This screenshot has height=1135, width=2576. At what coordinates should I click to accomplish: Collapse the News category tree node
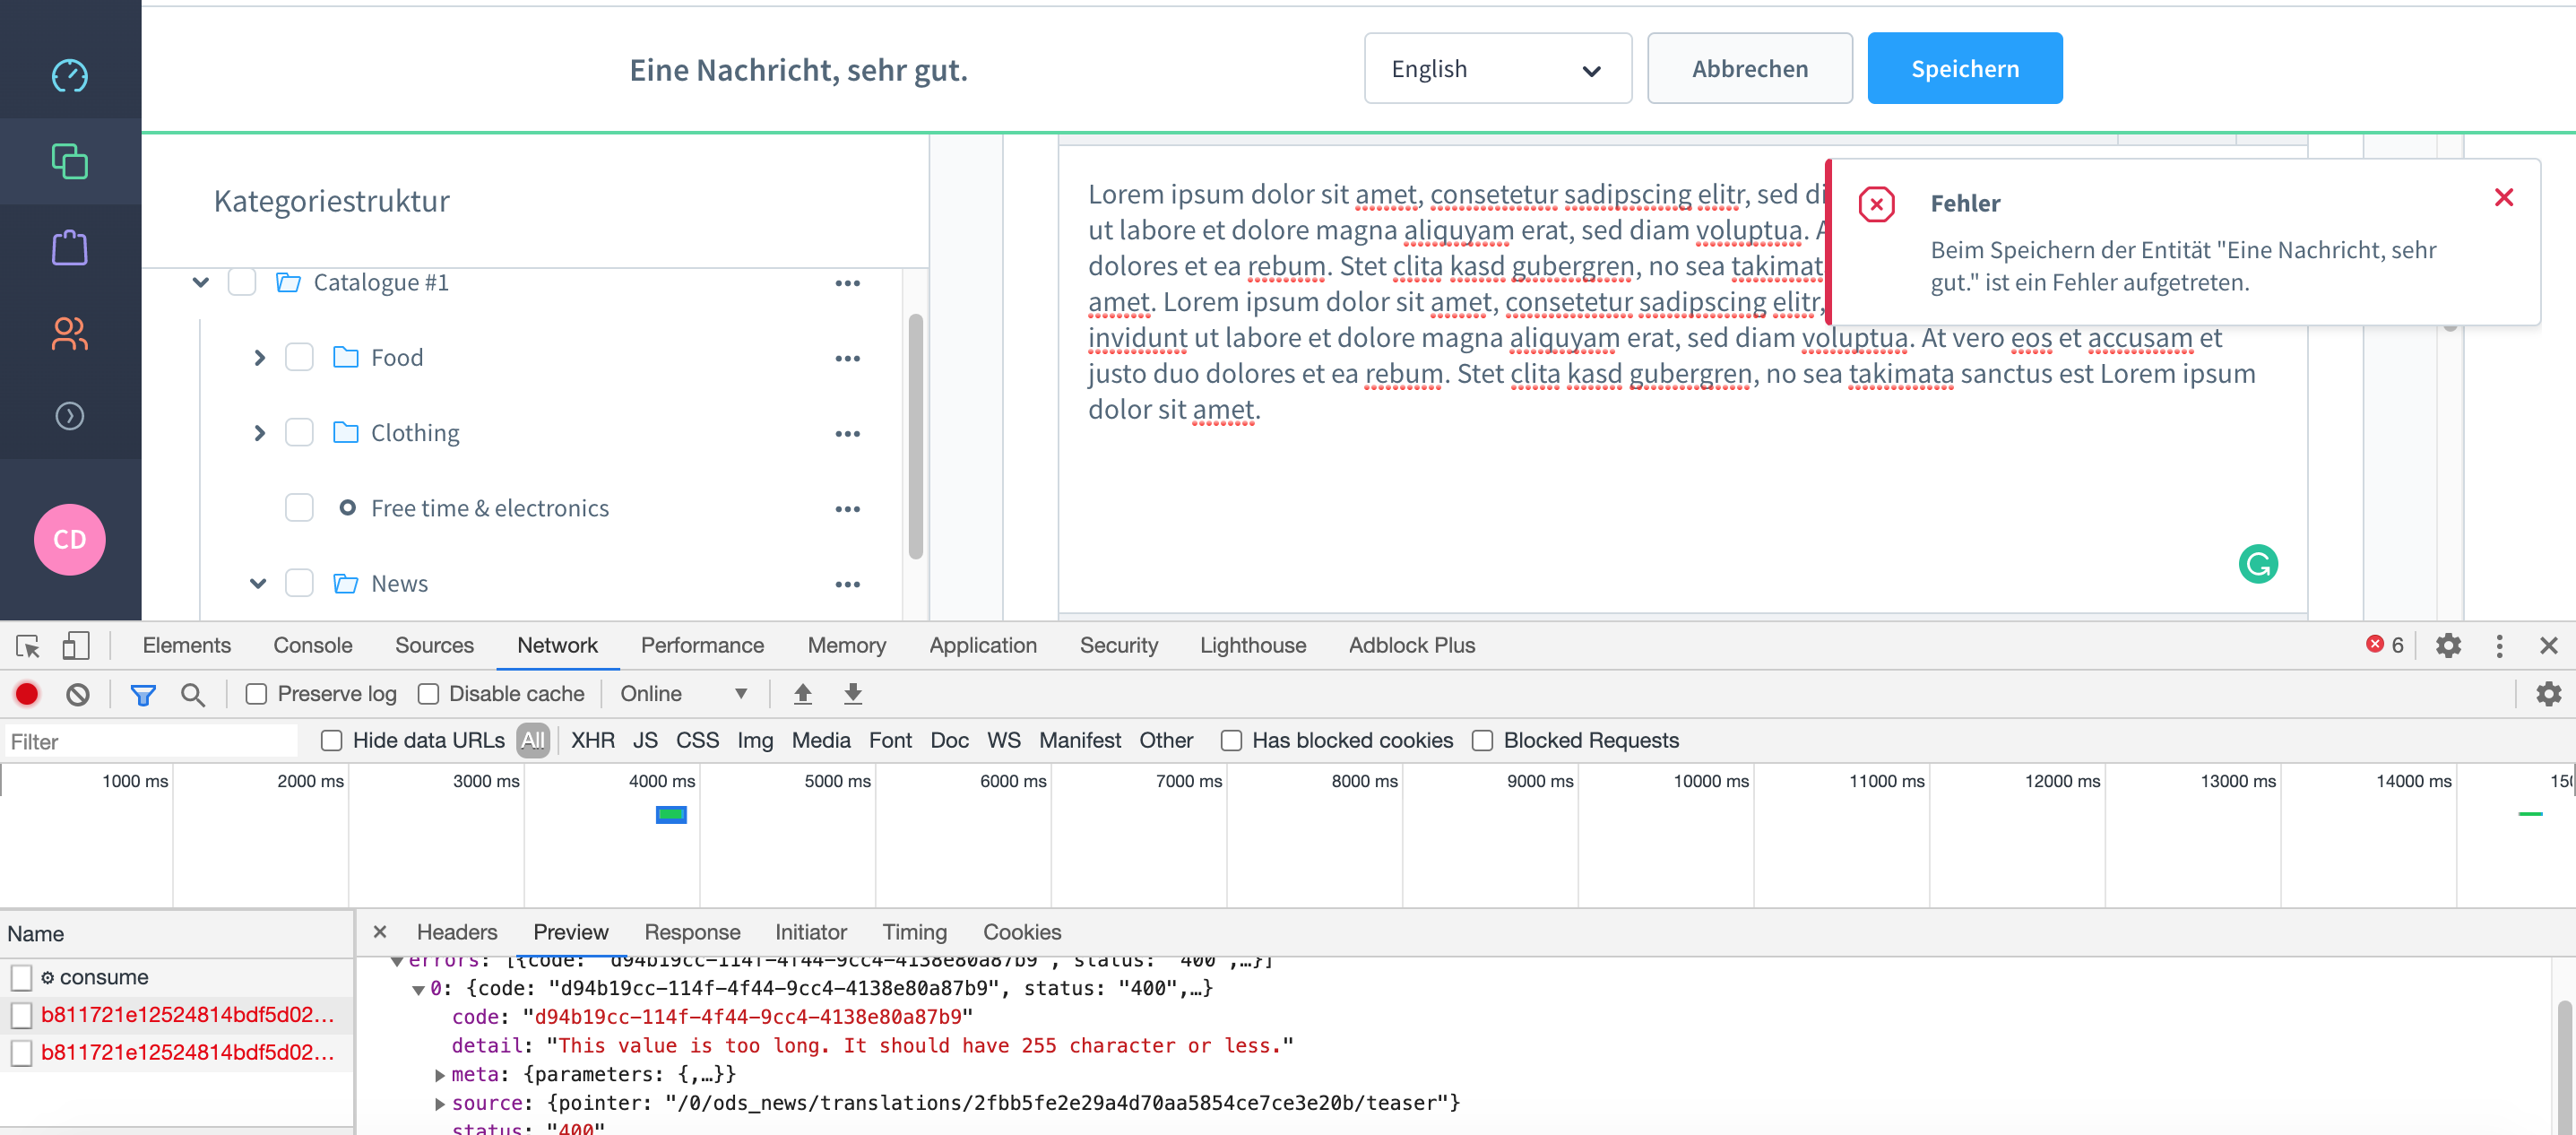click(258, 583)
